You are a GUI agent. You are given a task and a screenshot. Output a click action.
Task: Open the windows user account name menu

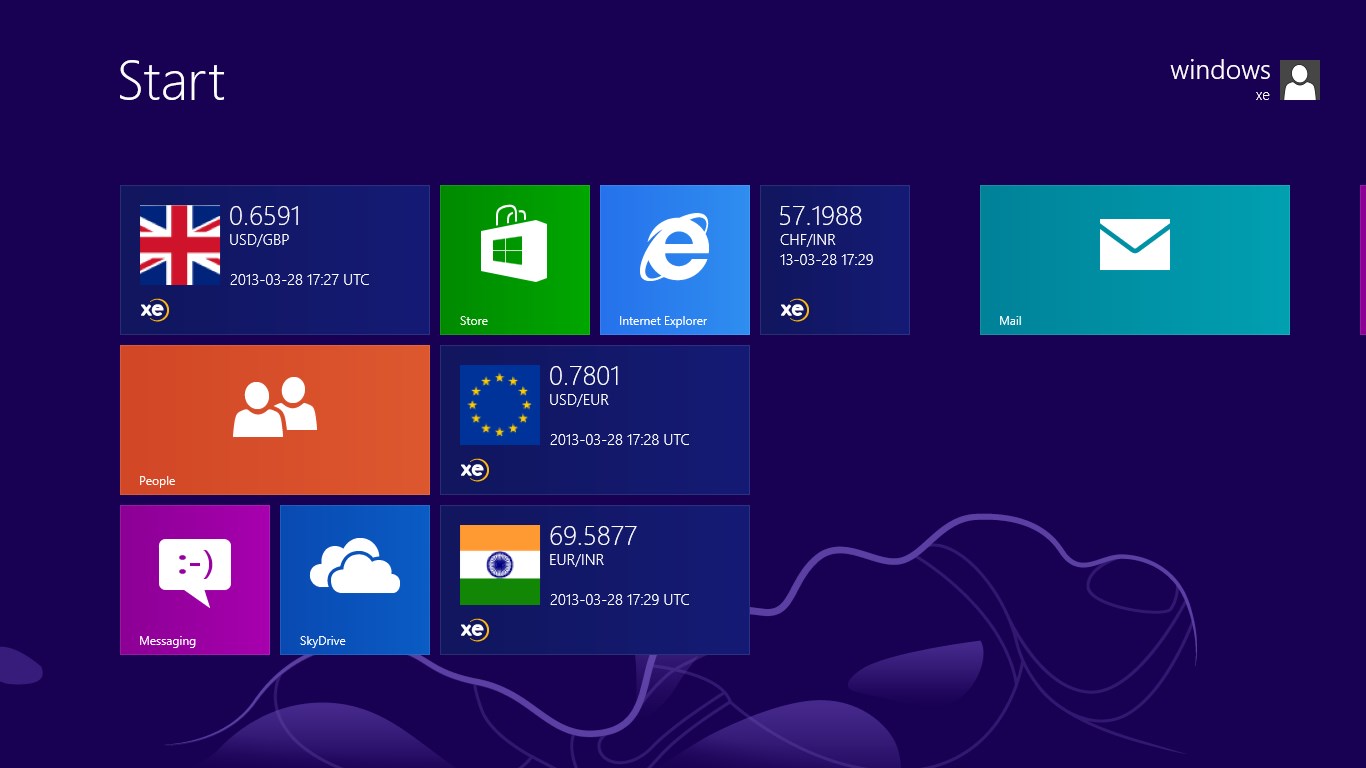pyautogui.click(x=1219, y=71)
